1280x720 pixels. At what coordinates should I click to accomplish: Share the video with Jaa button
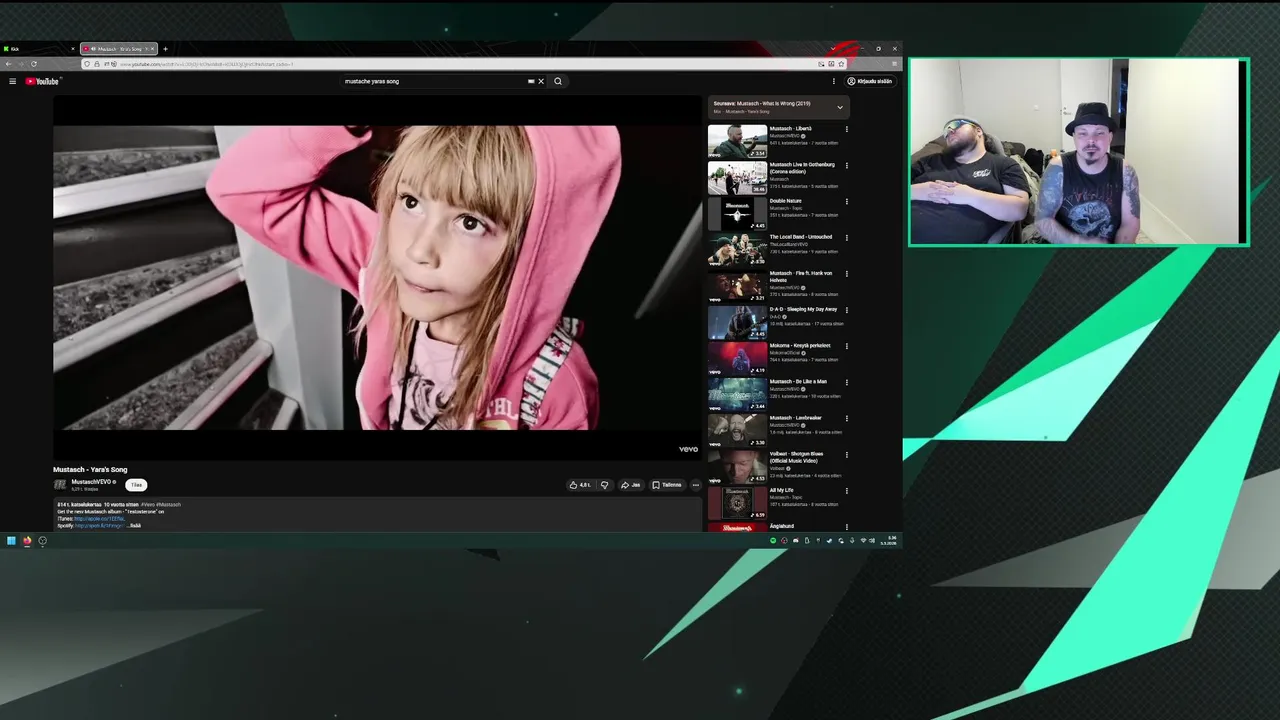coord(630,485)
